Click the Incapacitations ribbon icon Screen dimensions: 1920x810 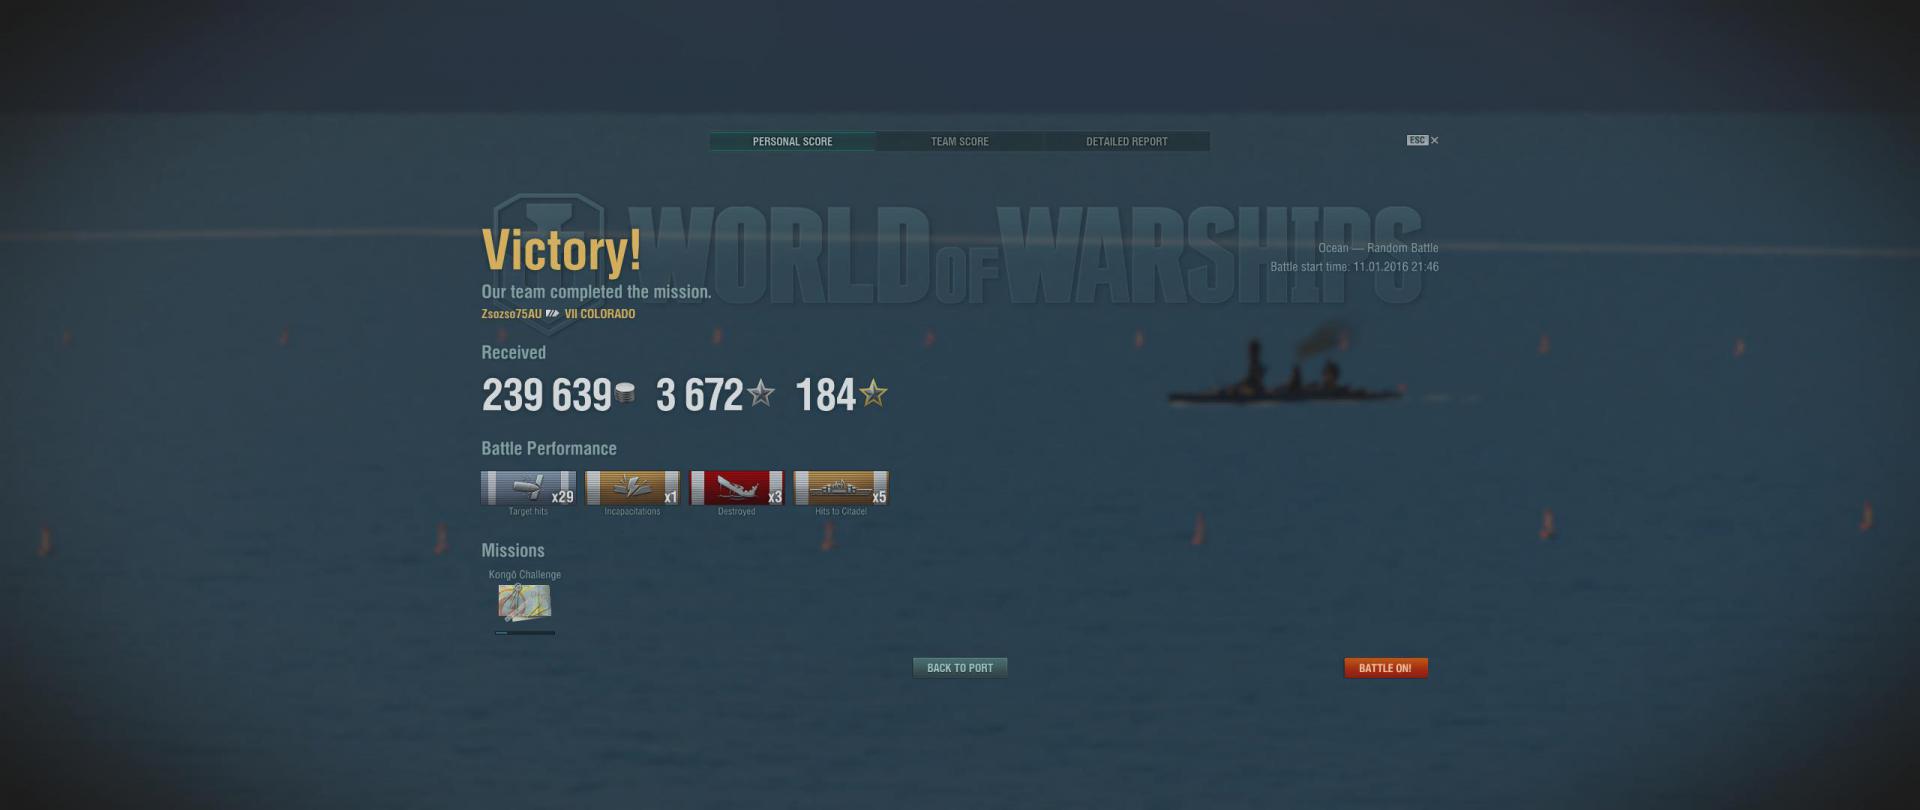coord(632,488)
